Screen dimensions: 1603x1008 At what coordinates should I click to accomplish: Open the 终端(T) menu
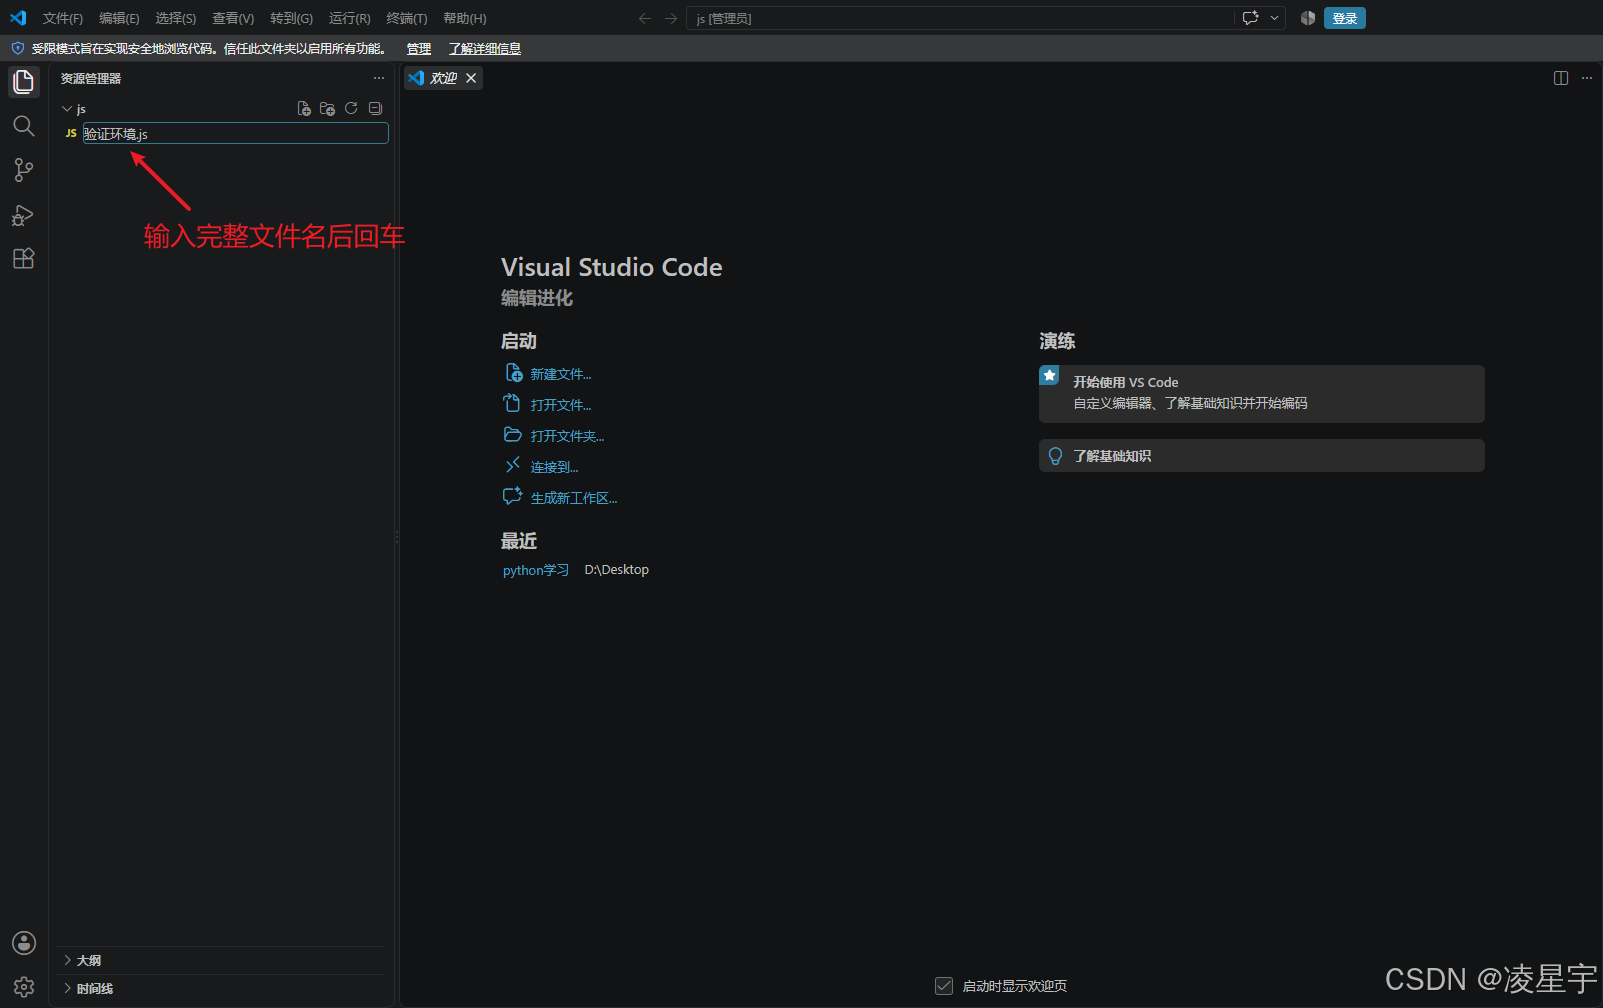click(x=407, y=18)
